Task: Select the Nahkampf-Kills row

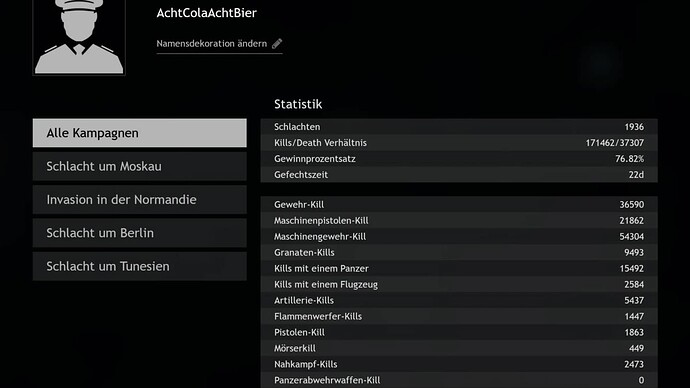Action: (x=459, y=364)
